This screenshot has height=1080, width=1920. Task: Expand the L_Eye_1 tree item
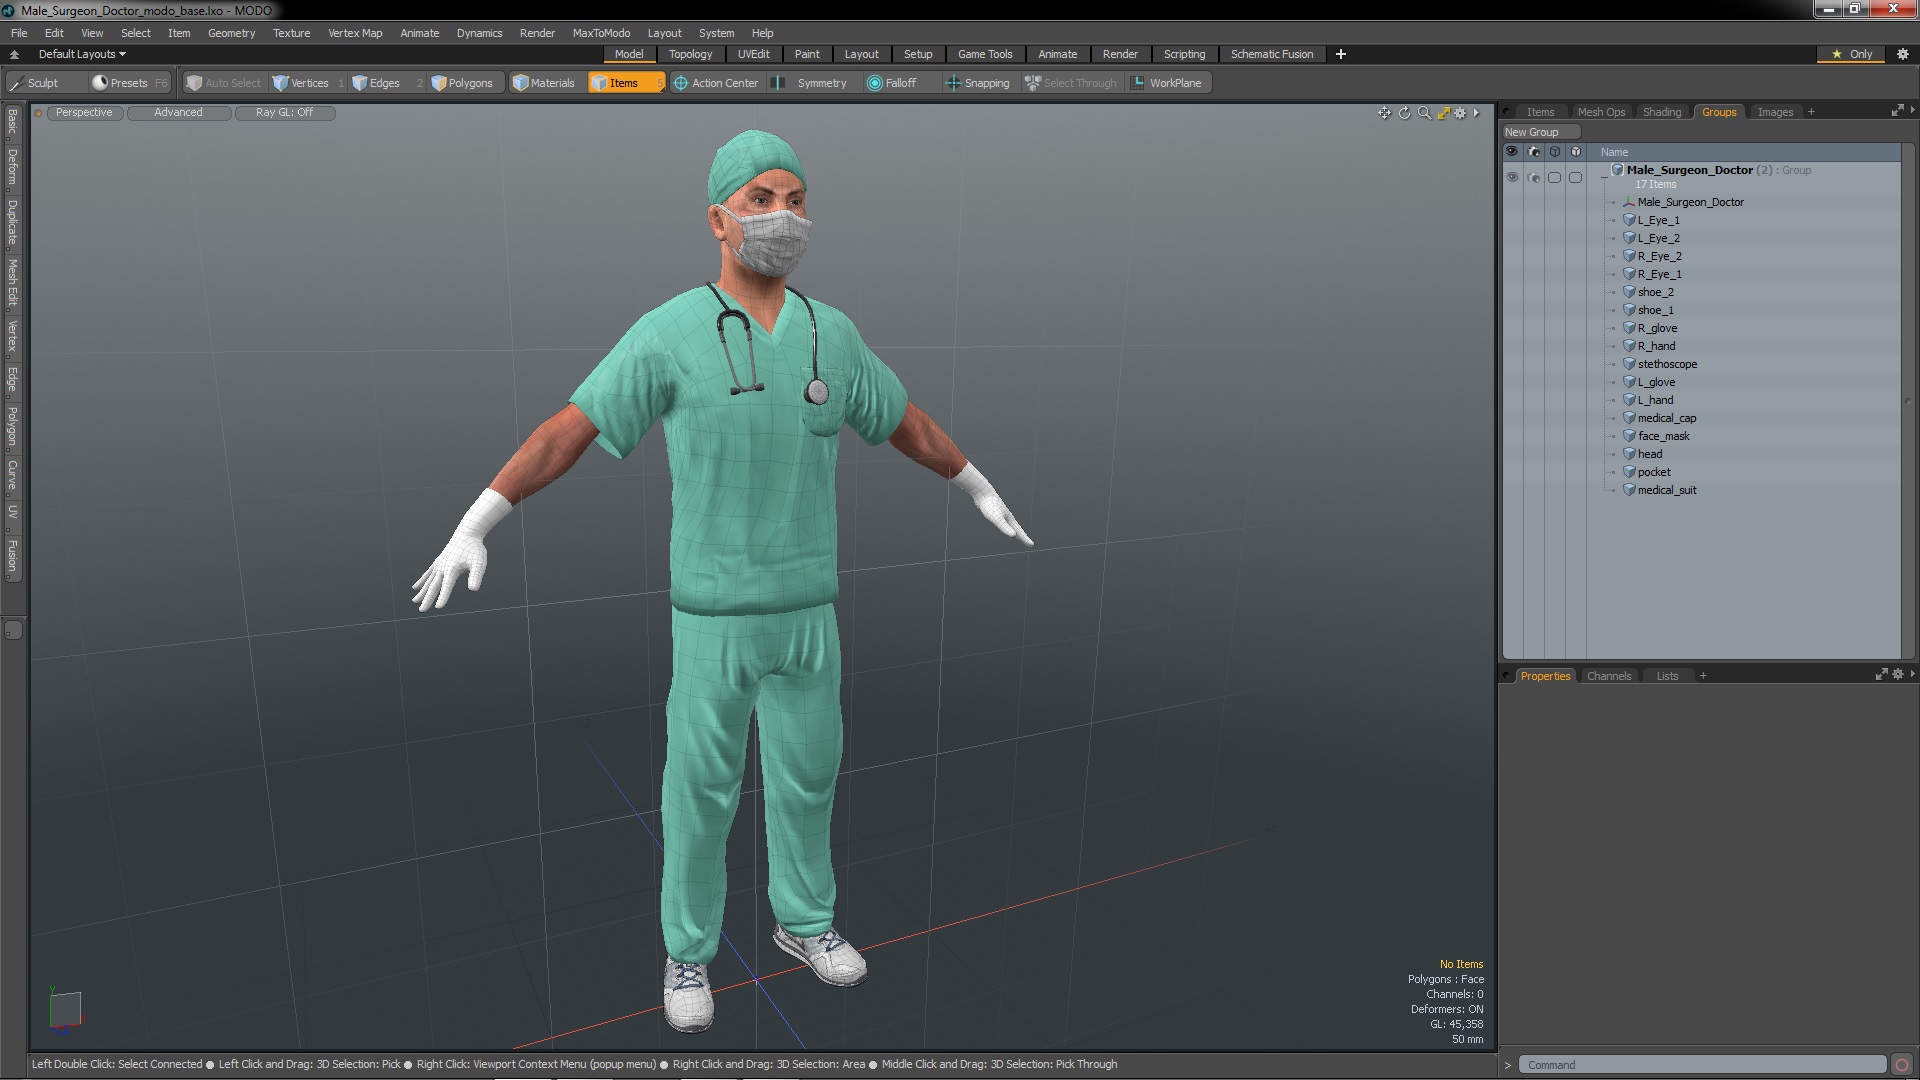pos(1613,220)
